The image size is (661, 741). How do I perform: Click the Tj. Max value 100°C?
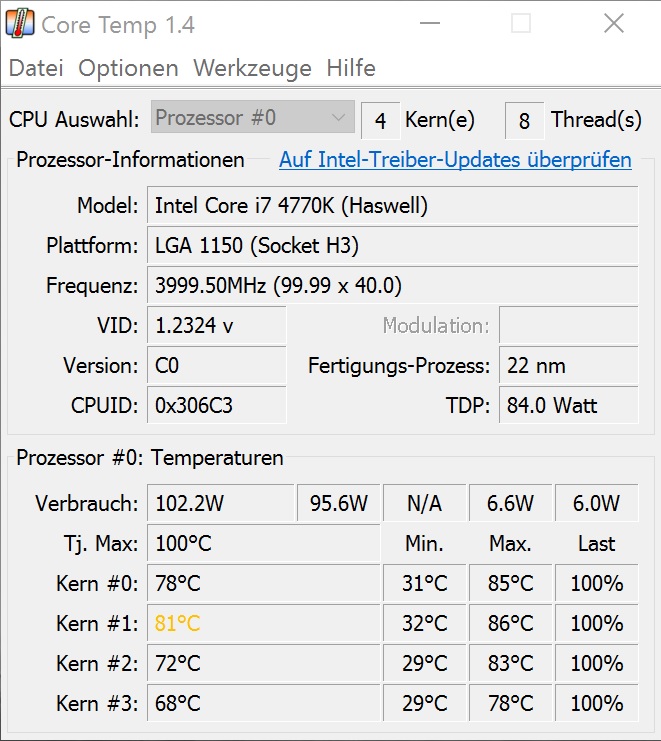click(x=264, y=543)
